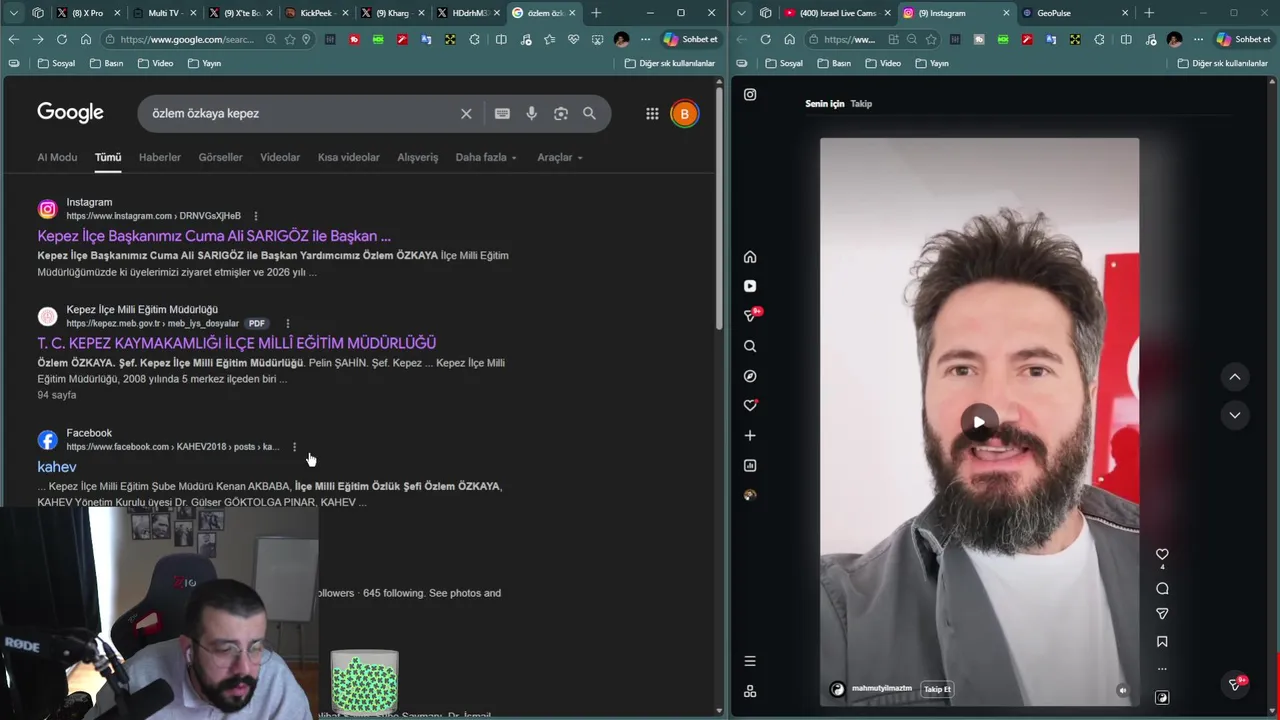Open on-screen keyboard in Google search box

tap(502, 114)
